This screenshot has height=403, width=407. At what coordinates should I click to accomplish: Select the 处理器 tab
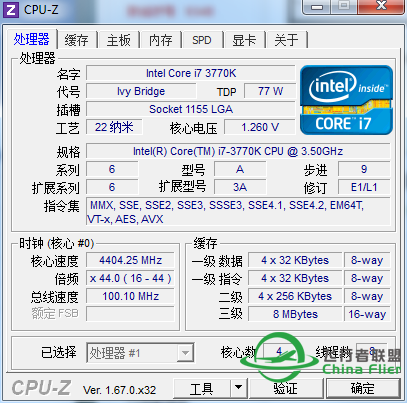tap(32, 39)
